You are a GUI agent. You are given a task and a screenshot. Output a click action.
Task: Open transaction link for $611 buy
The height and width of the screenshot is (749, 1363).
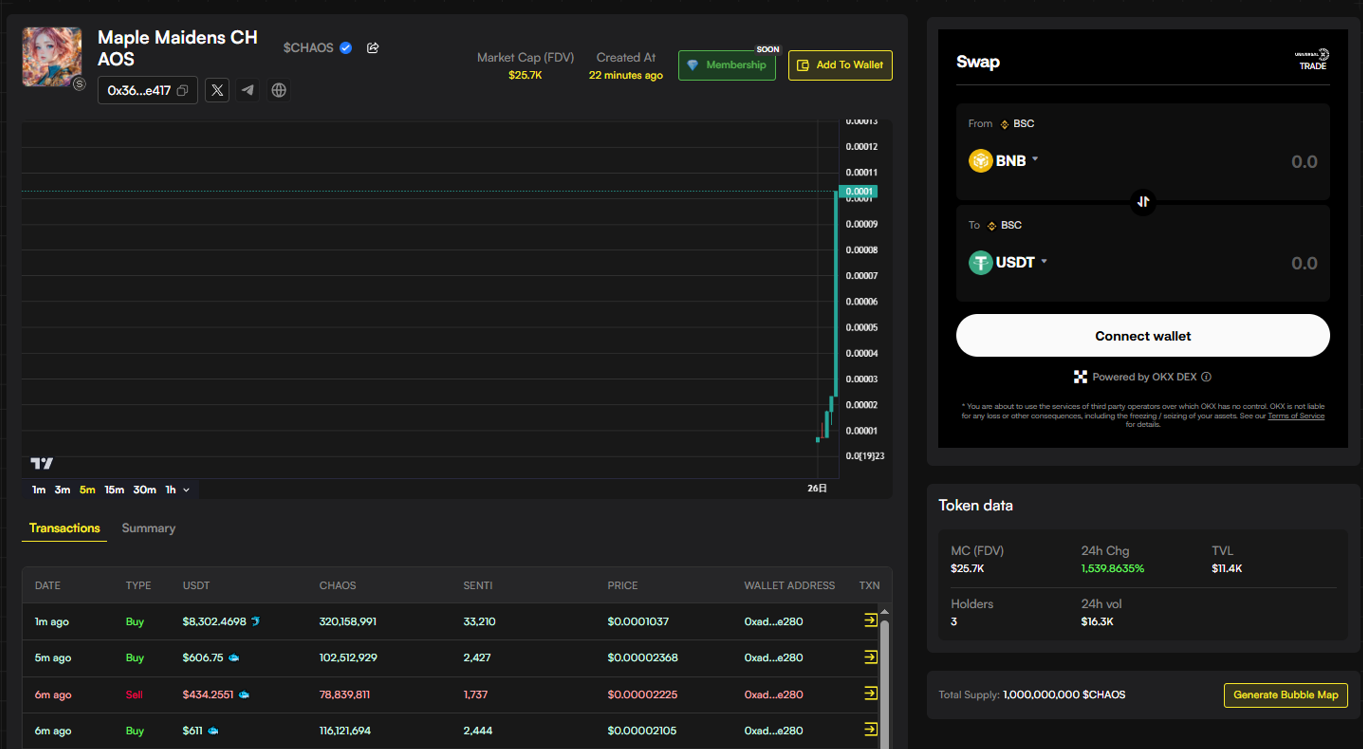870,730
